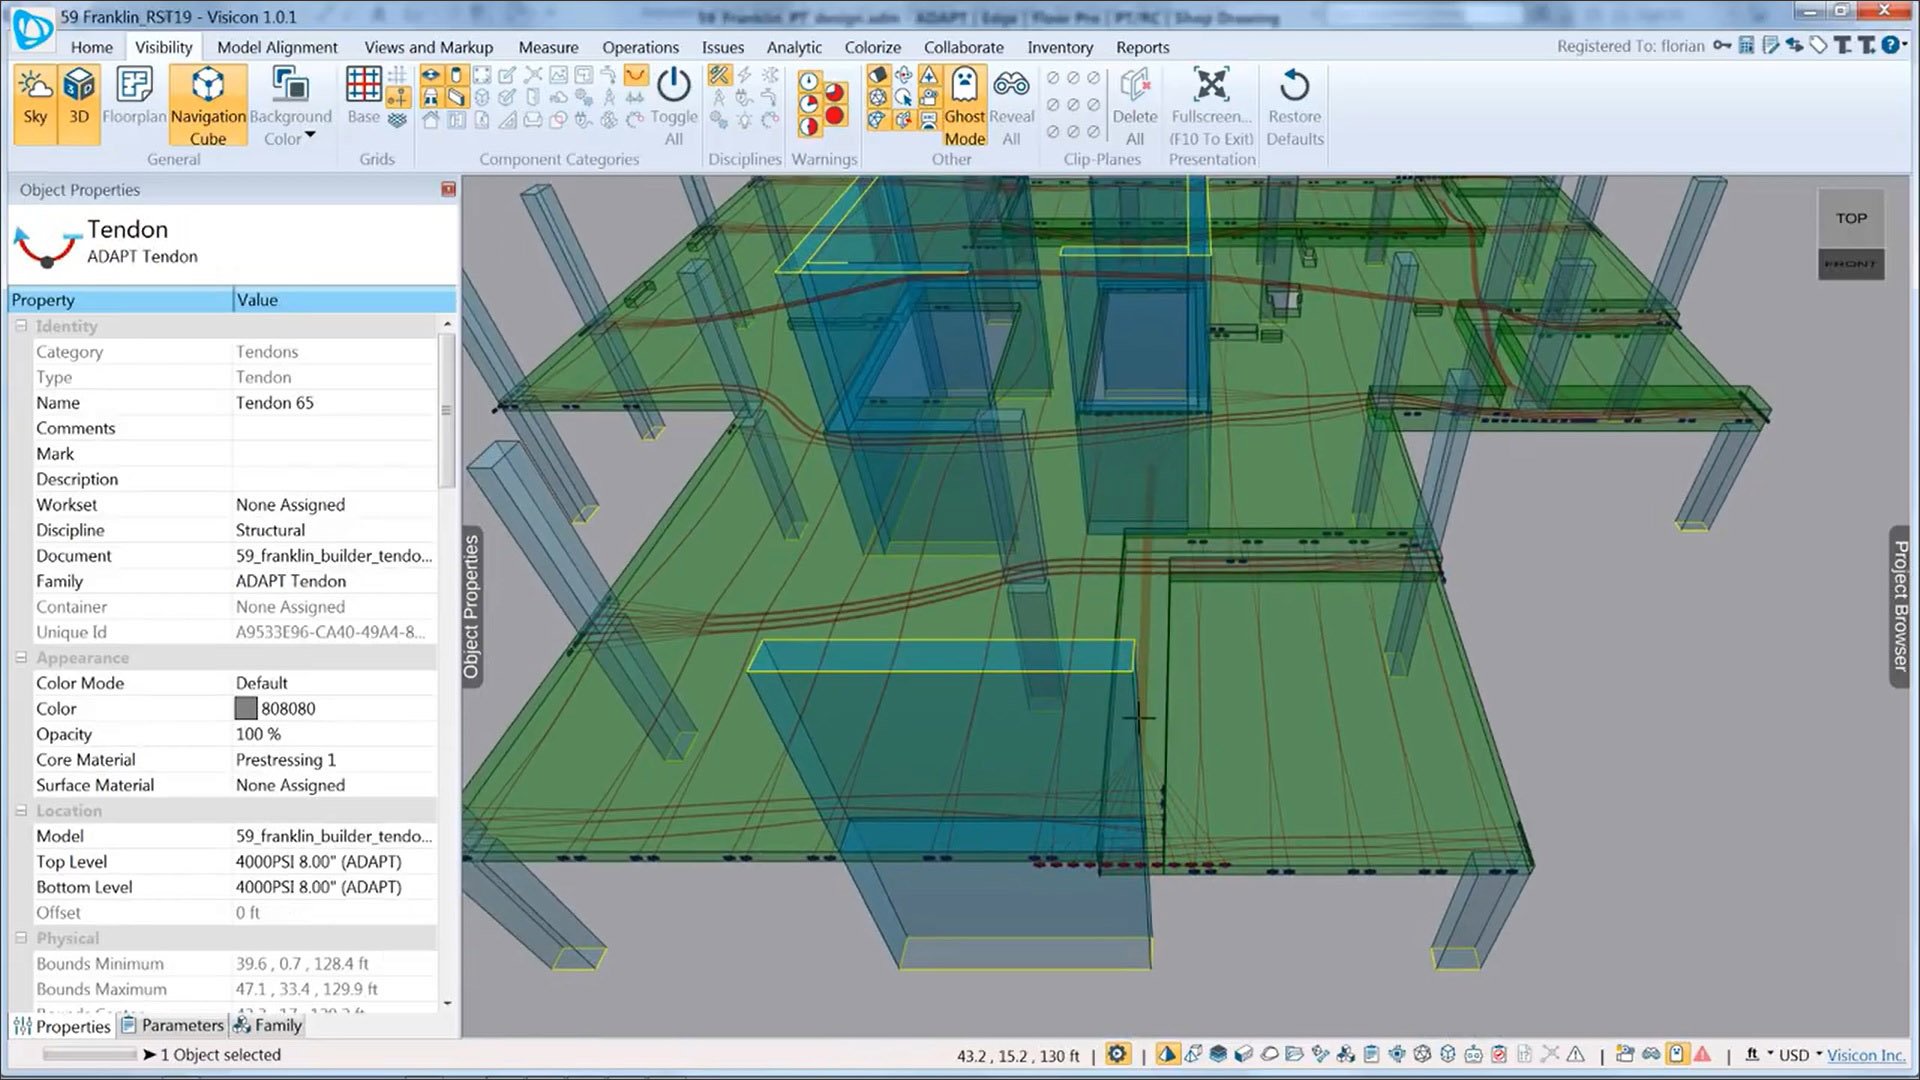Viewport: 1920px width, 1080px height.
Task: Click the key license icon
Action: [x=1722, y=45]
